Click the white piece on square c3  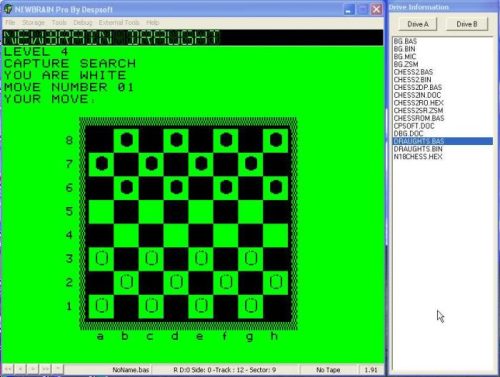(x=151, y=258)
